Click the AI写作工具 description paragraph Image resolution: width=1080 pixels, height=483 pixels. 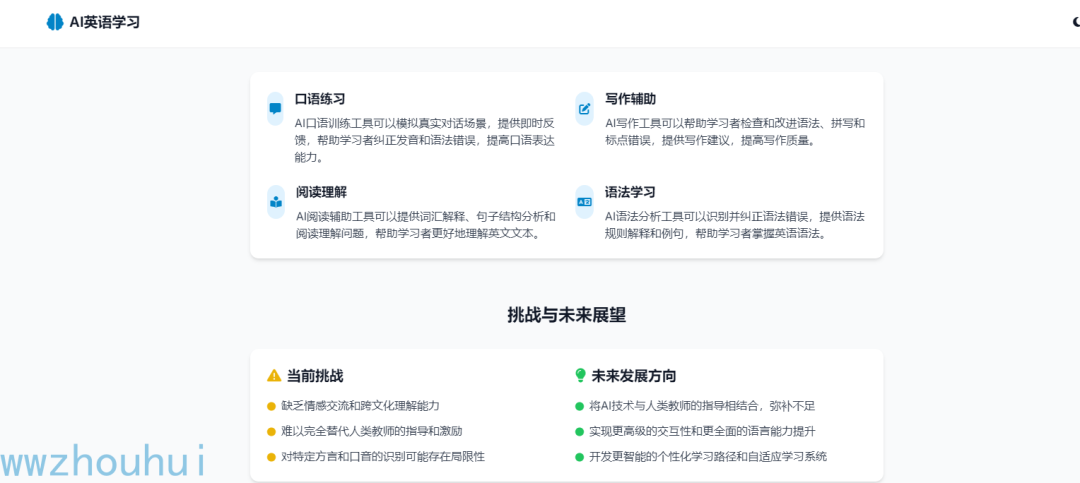(x=735, y=132)
